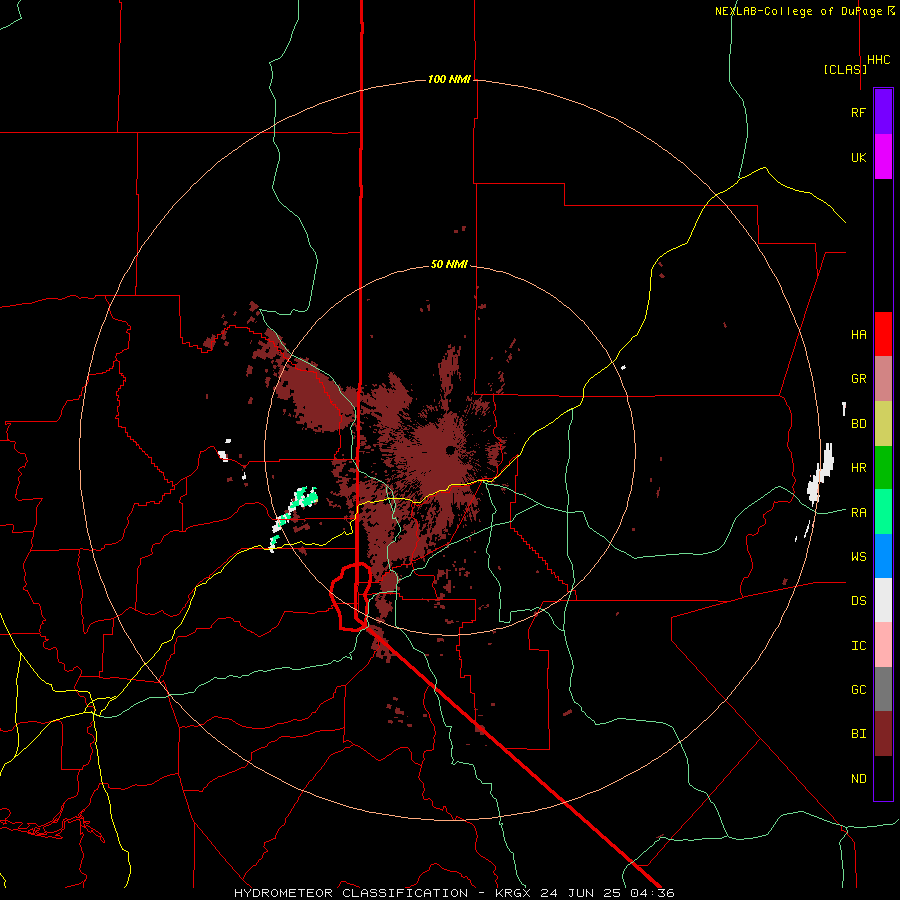Click the WS blue legend swatch

tap(883, 556)
